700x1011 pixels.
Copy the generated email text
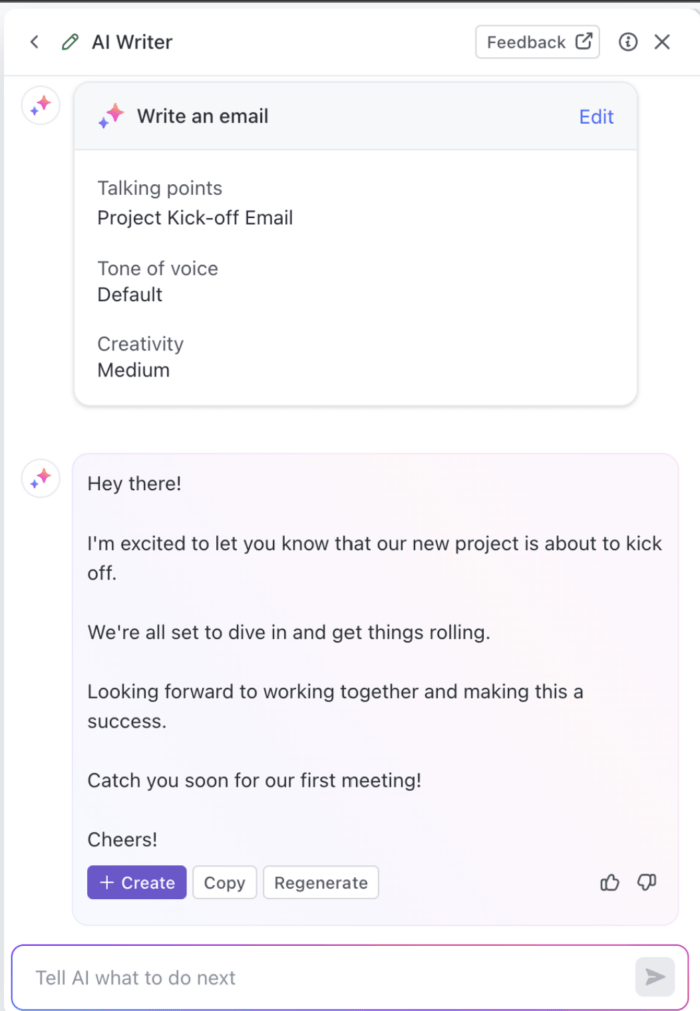[x=224, y=882]
